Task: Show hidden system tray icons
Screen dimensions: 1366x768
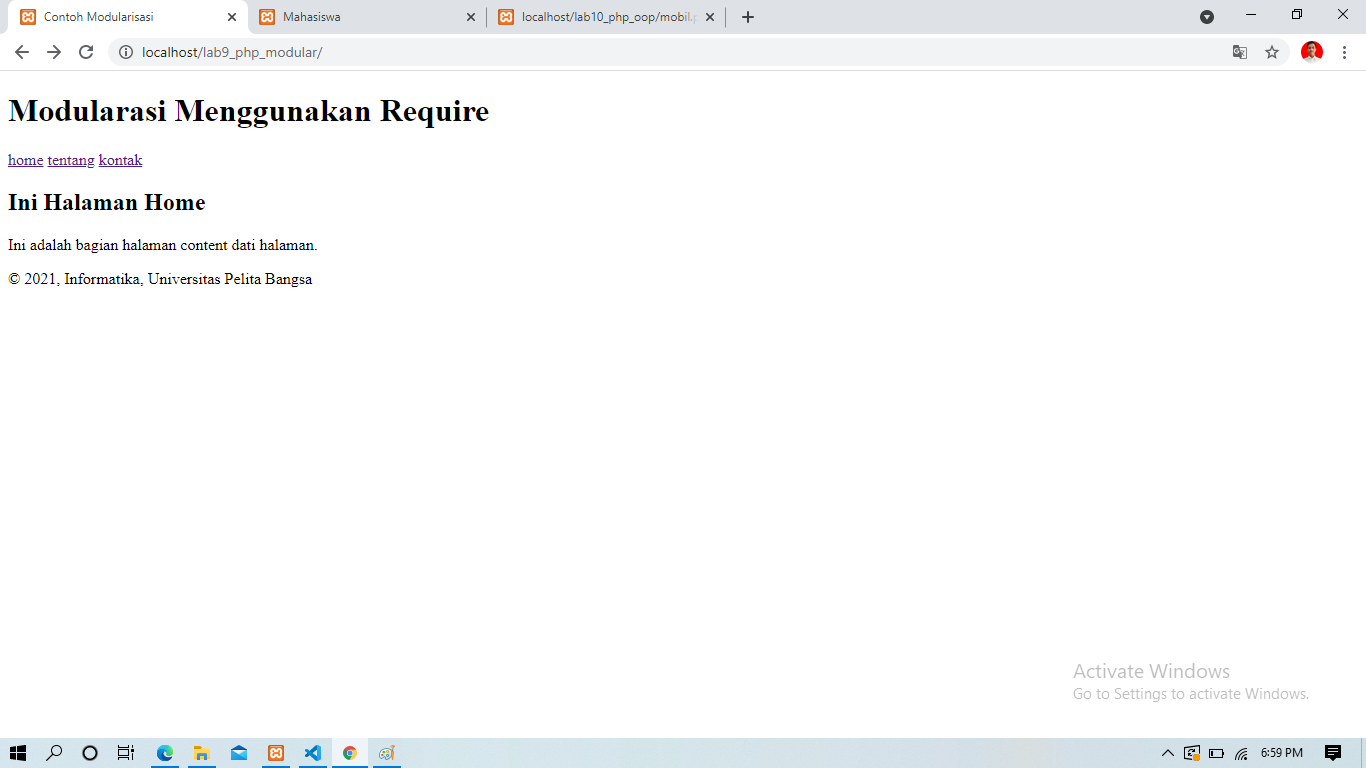Action: (1167, 753)
